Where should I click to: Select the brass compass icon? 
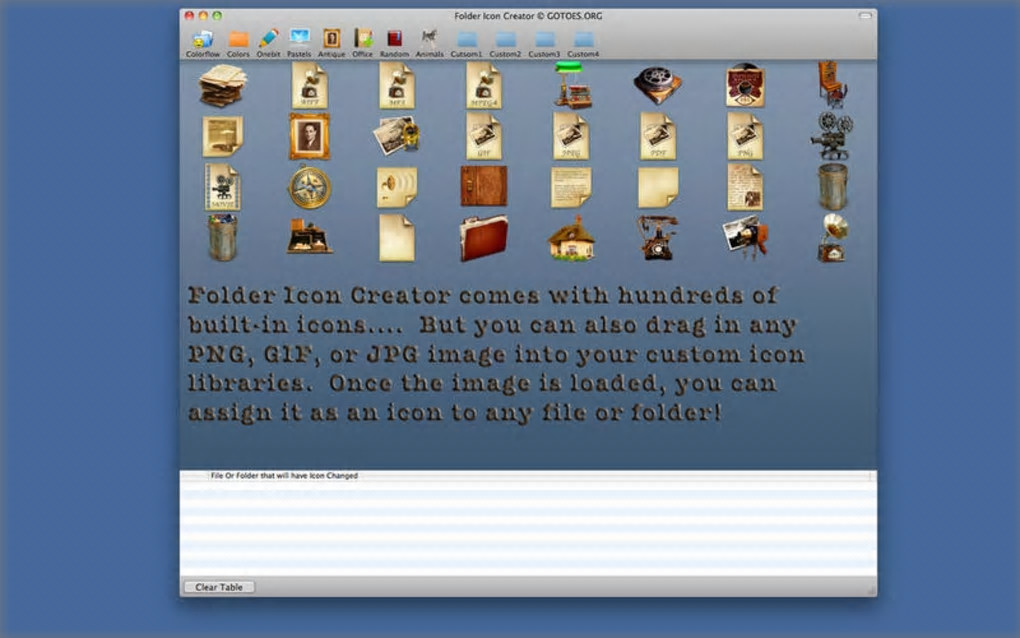(x=310, y=187)
